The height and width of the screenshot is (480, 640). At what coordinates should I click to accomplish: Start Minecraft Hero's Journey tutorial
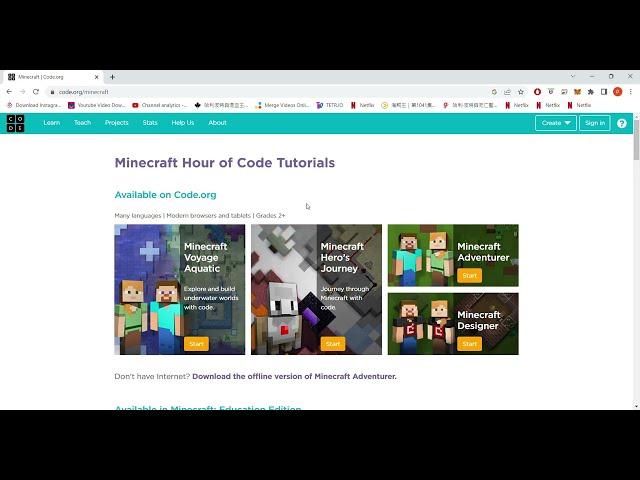coord(333,344)
